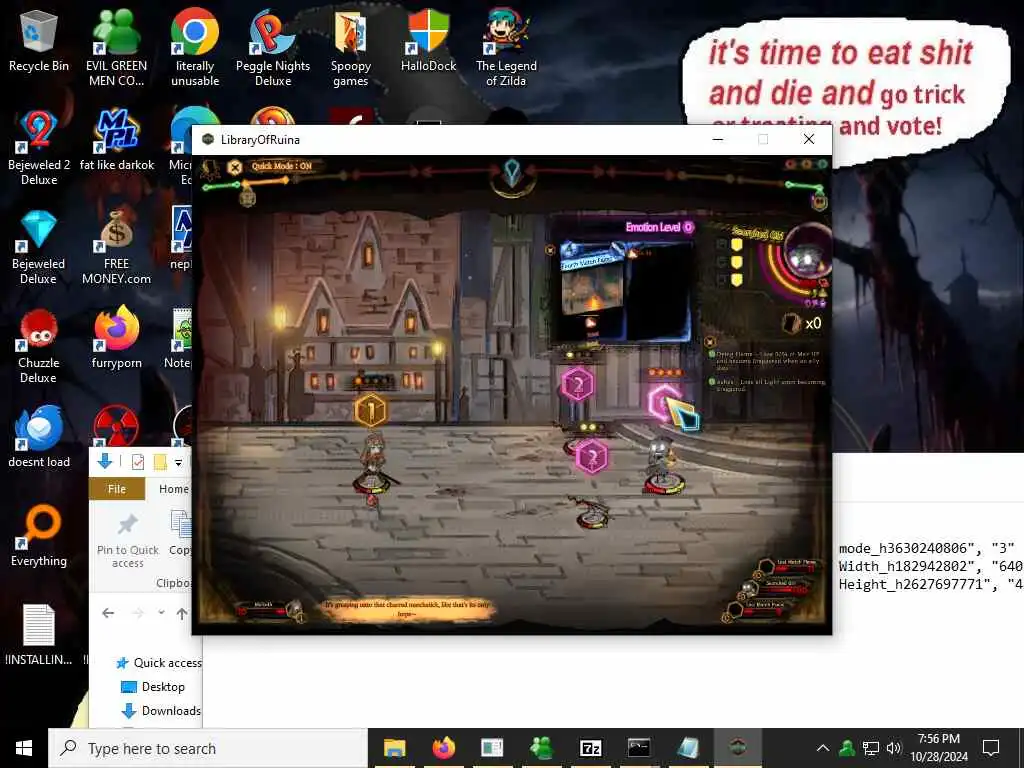Click the green men app on the taskbar
Viewport: 1024px width, 768px height.
[x=541, y=748]
